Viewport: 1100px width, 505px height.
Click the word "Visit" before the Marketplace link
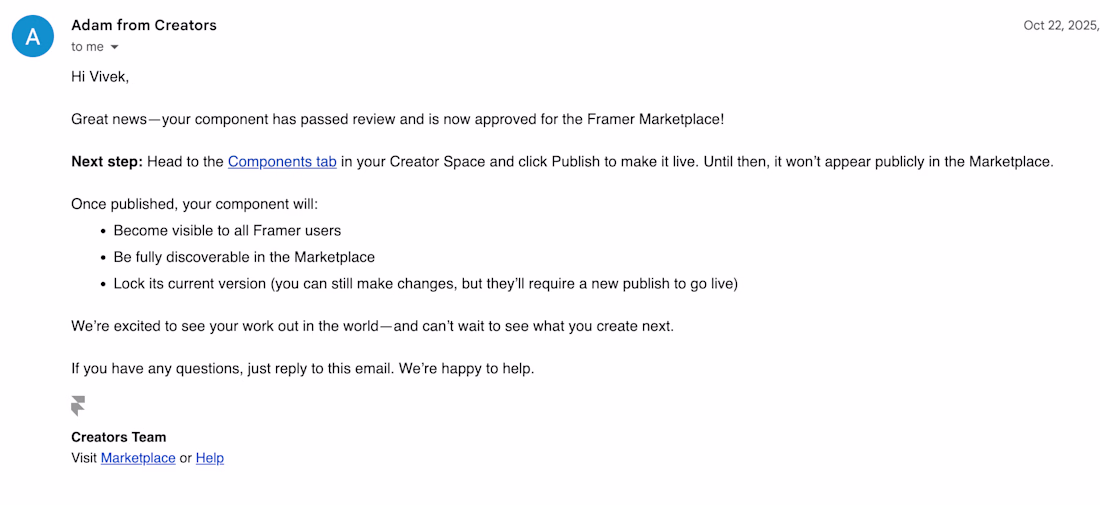84,458
